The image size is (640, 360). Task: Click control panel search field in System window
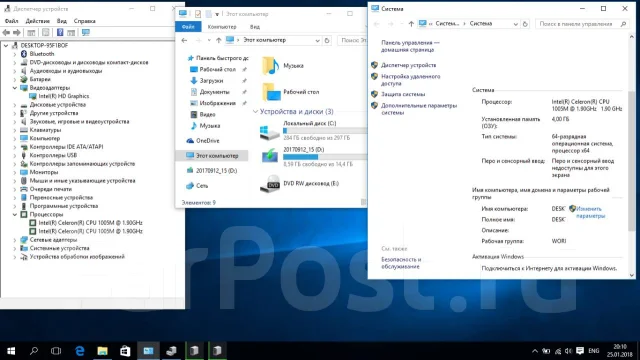tap(582, 24)
